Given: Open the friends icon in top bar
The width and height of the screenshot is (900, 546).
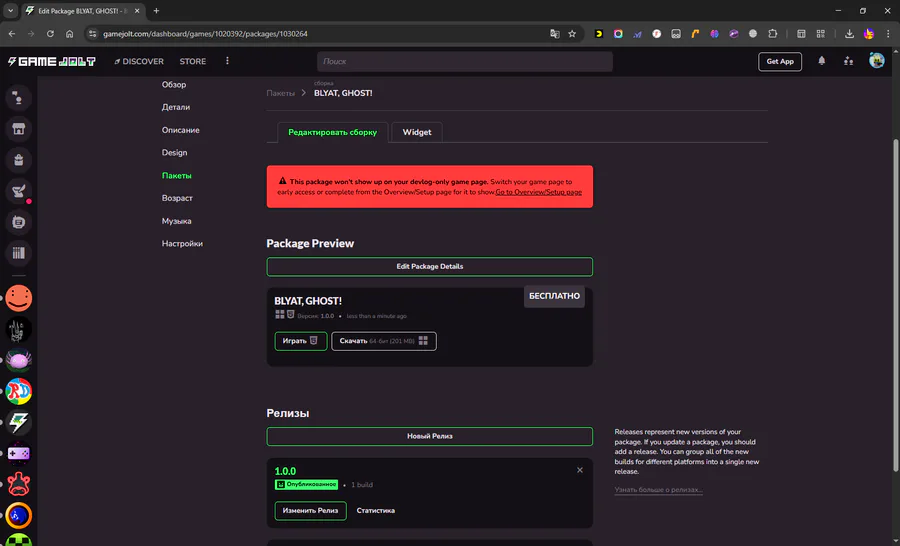Looking at the screenshot, I should pyautogui.click(x=848, y=61).
